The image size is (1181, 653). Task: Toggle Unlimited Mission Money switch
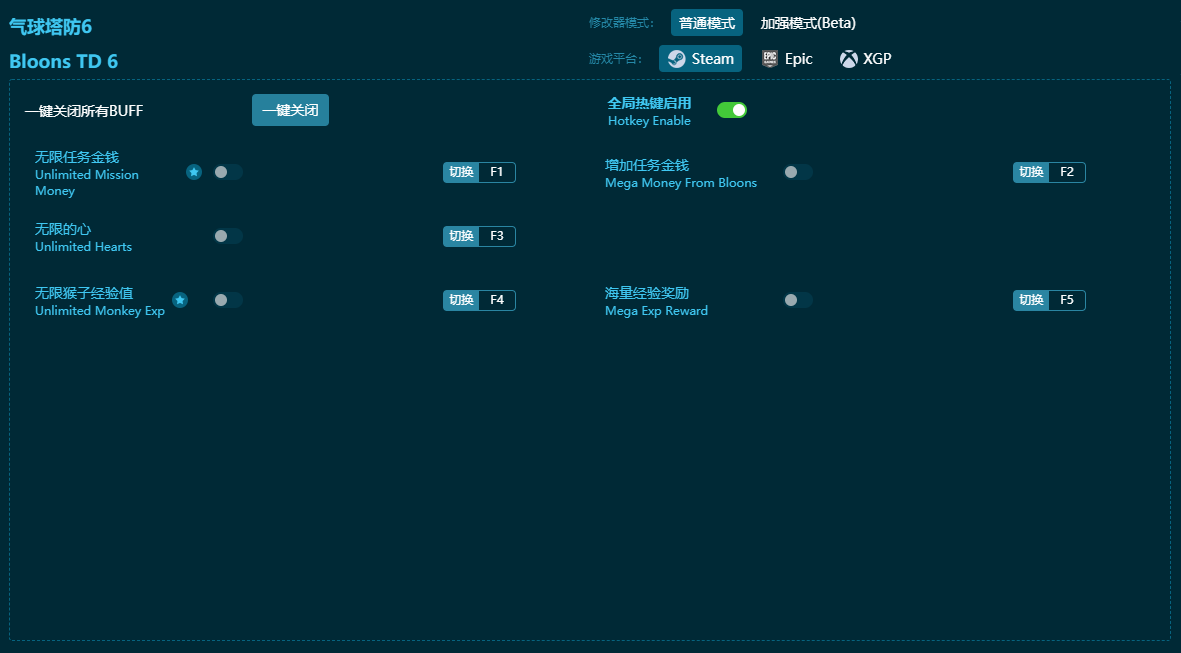227,172
